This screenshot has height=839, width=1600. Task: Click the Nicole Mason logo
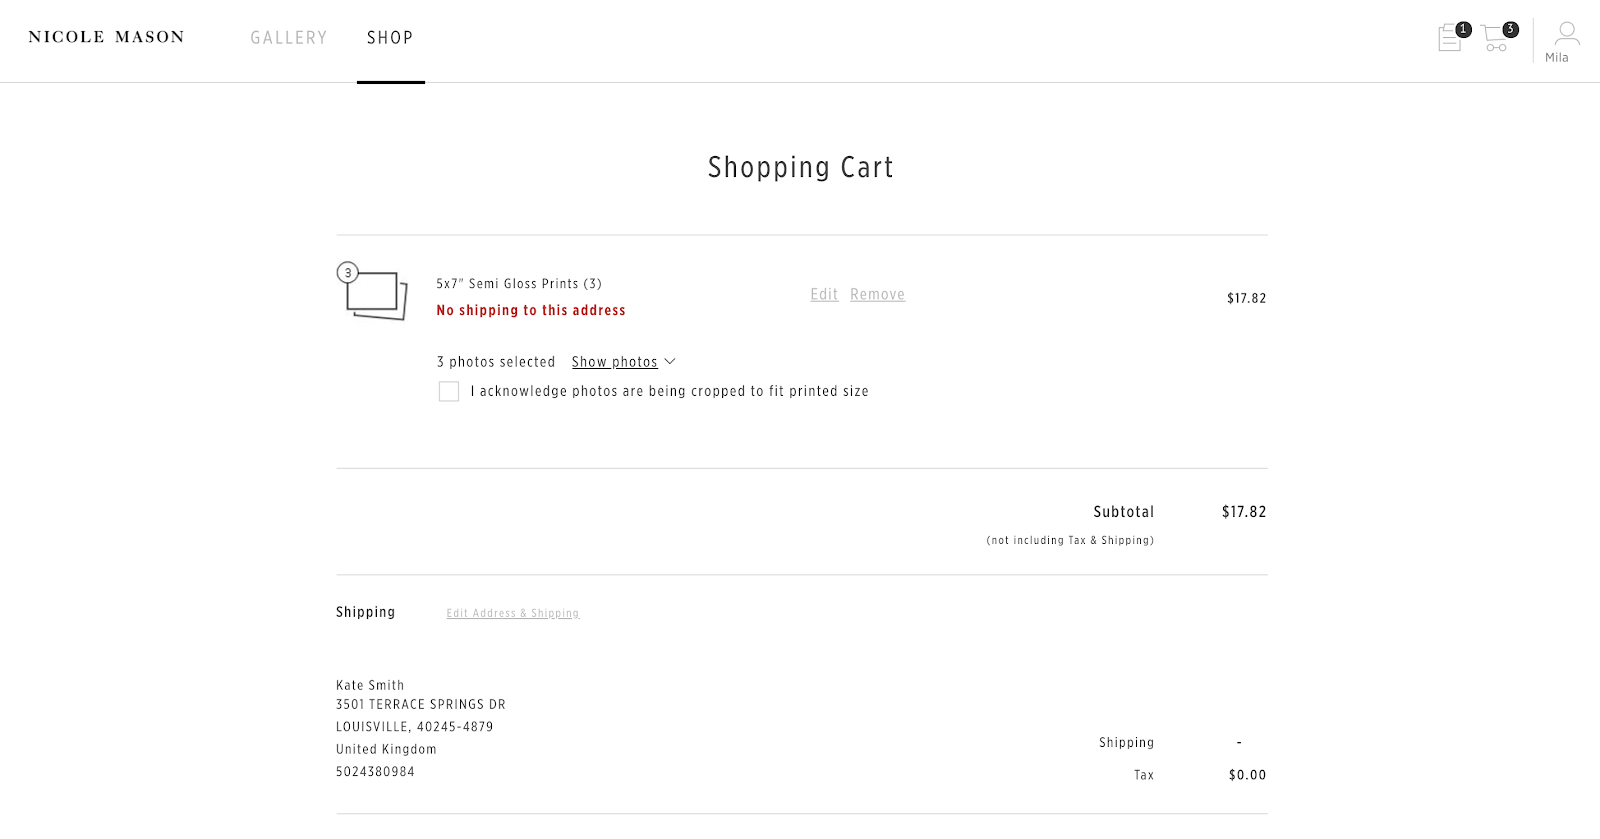106,37
